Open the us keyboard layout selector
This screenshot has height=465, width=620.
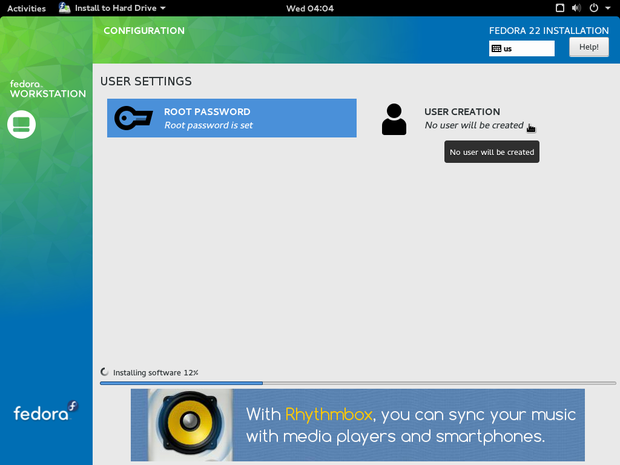(x=522, y=49)
